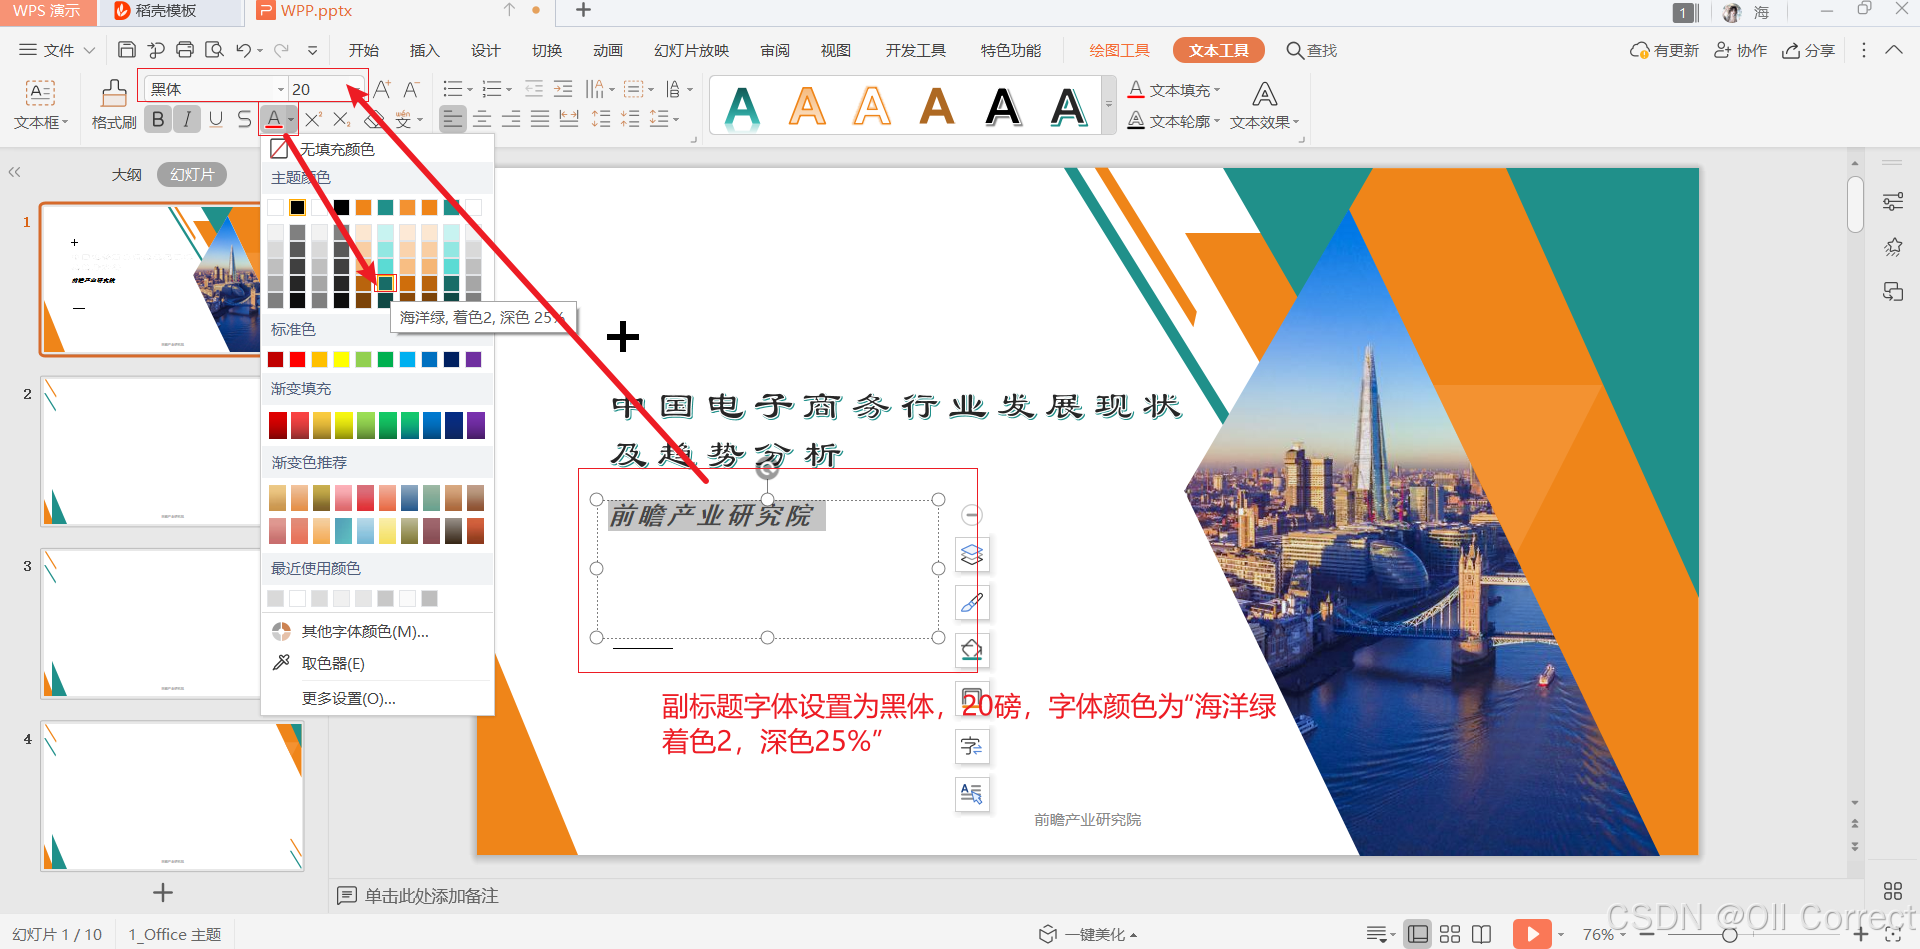Choose 取色器(E) eyedropper option

(x=377, y=663)
